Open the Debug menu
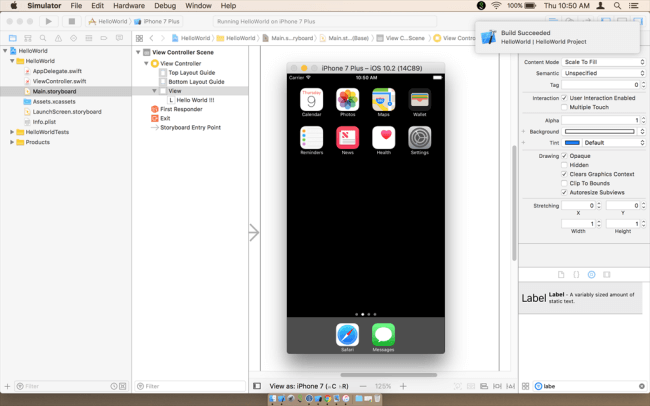This screenshot has width=650, height=406. tap(165, 5)
